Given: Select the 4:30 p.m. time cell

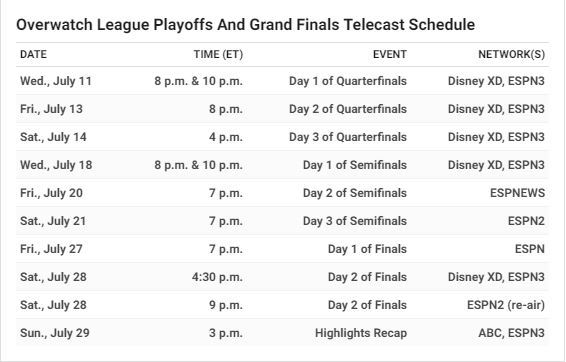Looking at the screenshot, I should click(x=217, y=277).
